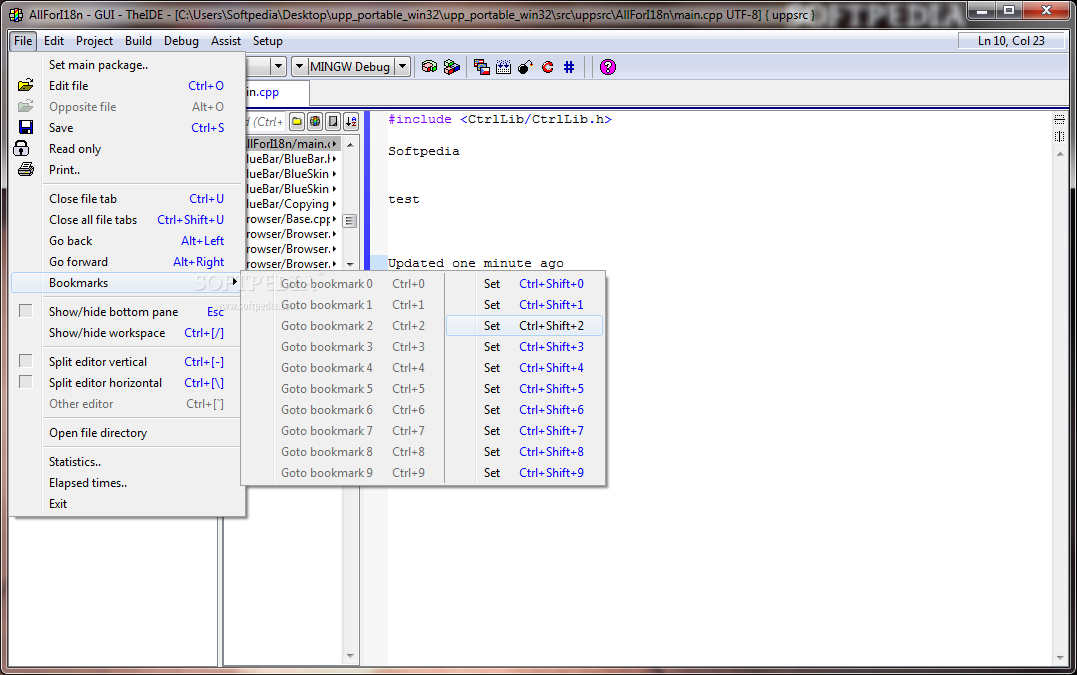Open the right arrow of the MINGW Debug box
Image resolution: width=1077 pixels, height=675 pixels.
[403, 67]
